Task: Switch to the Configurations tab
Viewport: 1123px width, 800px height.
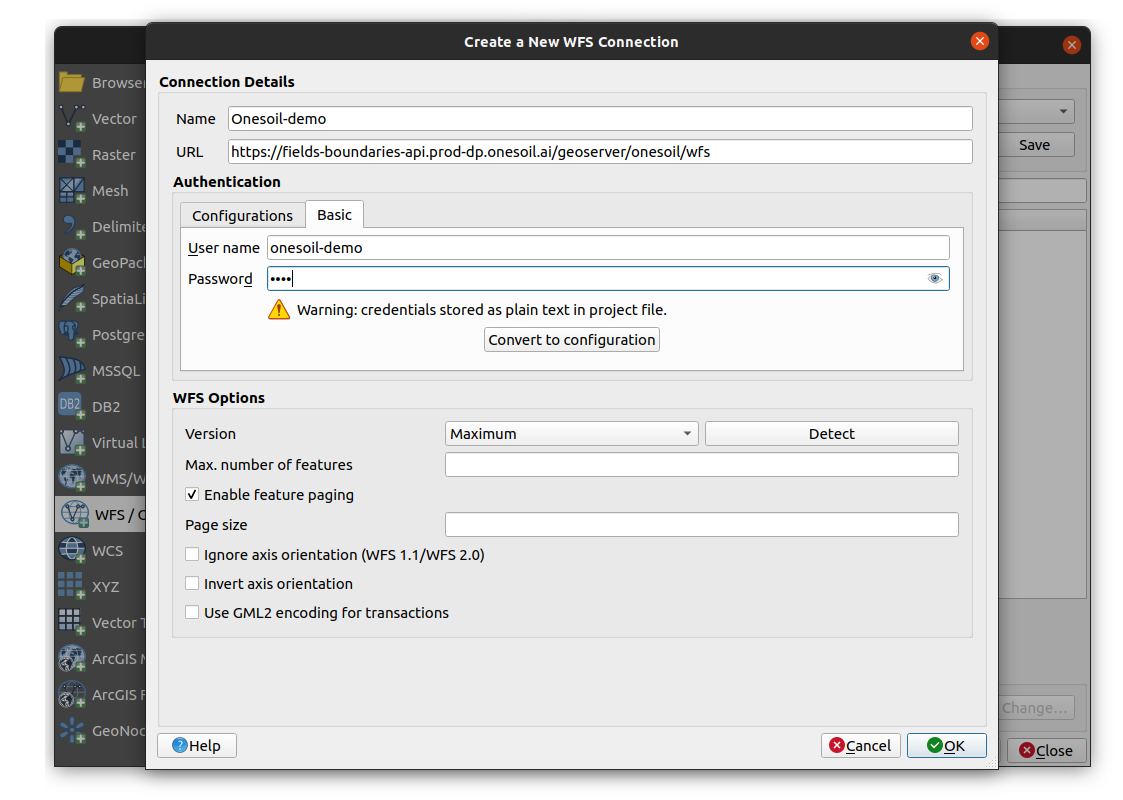Action: [242, 216]
